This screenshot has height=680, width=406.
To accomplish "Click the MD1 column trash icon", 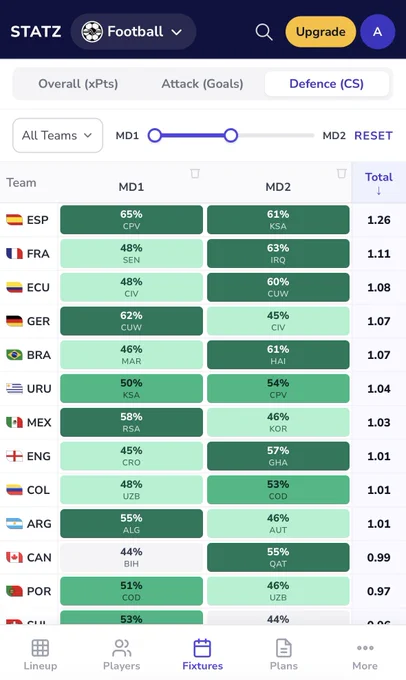I will click(x=195, y=173).
